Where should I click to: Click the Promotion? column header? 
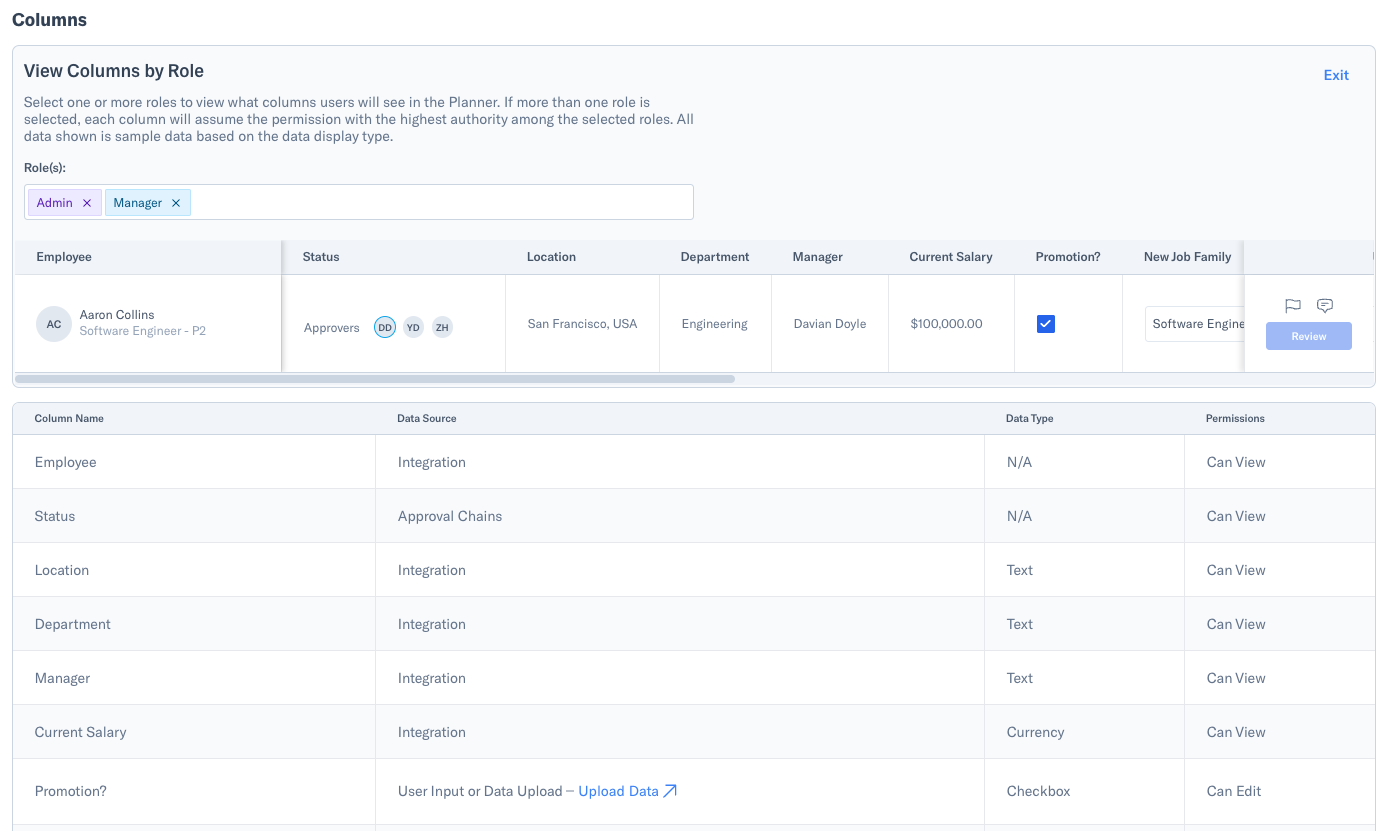[1068, 257]
